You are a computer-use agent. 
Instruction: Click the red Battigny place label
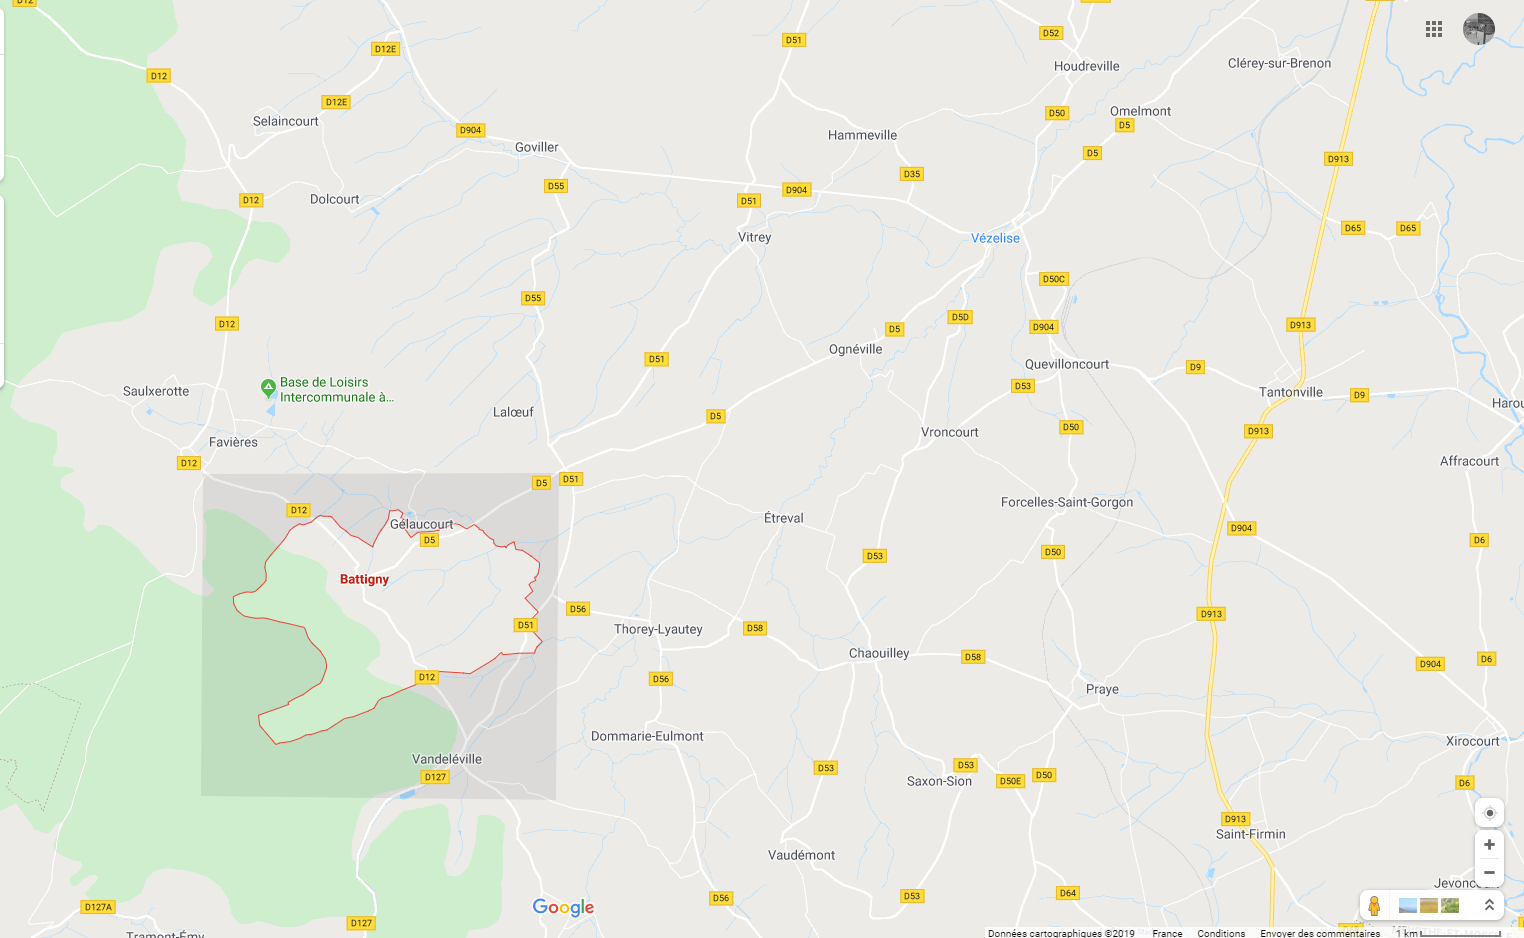pos(364,579)
